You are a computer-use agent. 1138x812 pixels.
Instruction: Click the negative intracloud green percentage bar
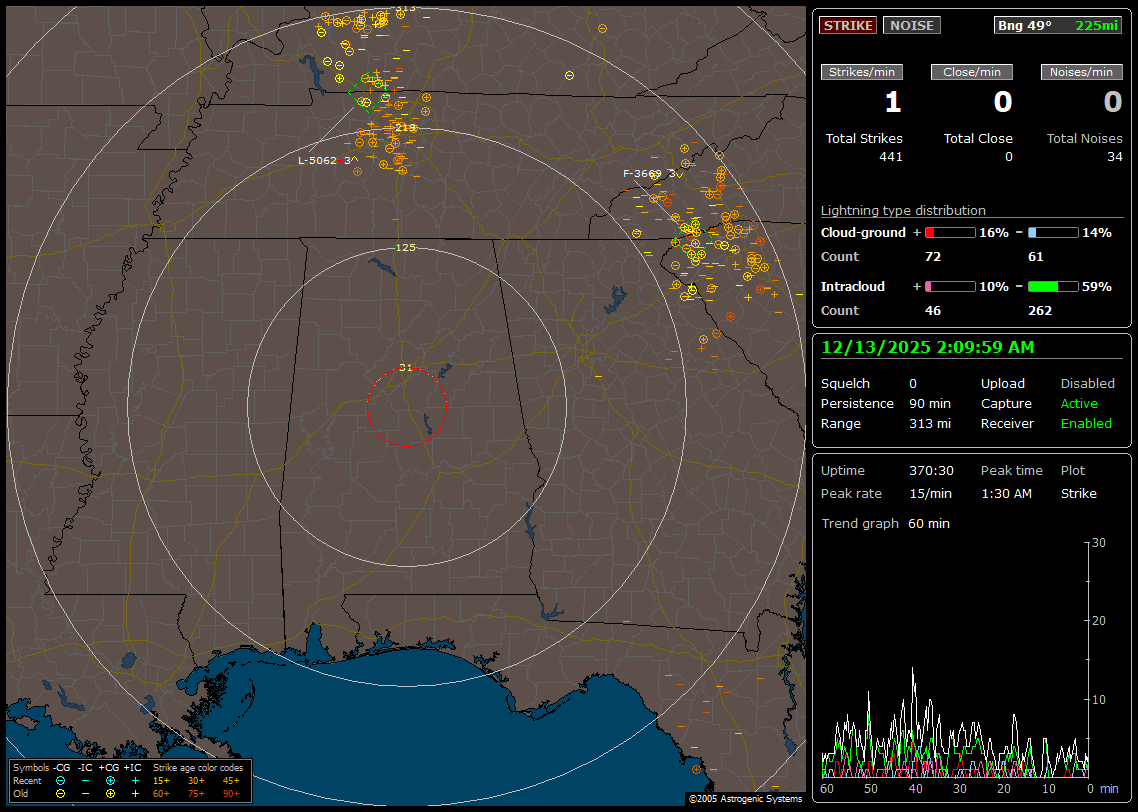(1052, 287)
